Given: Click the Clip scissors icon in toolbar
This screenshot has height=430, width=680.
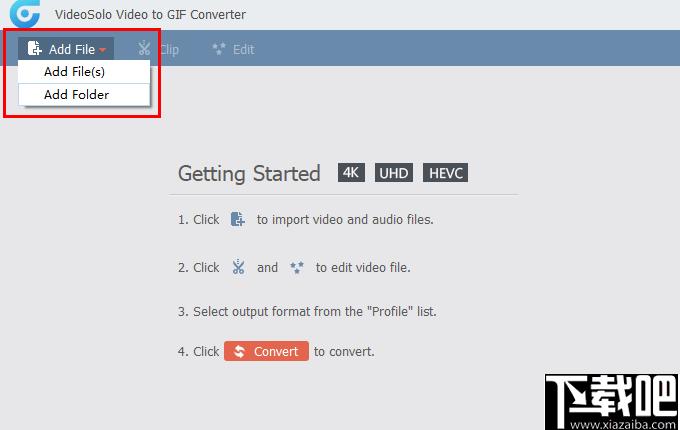Looking at the screenshot, I should tap(144, 49).
